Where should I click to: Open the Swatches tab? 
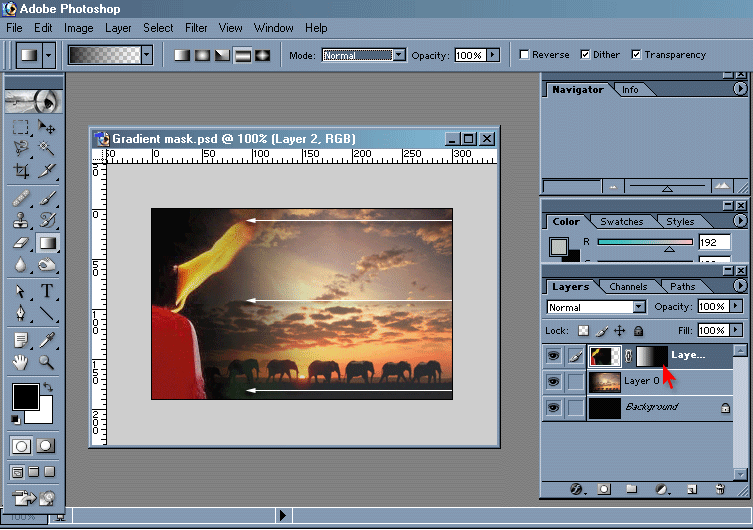tap(621, 221)
